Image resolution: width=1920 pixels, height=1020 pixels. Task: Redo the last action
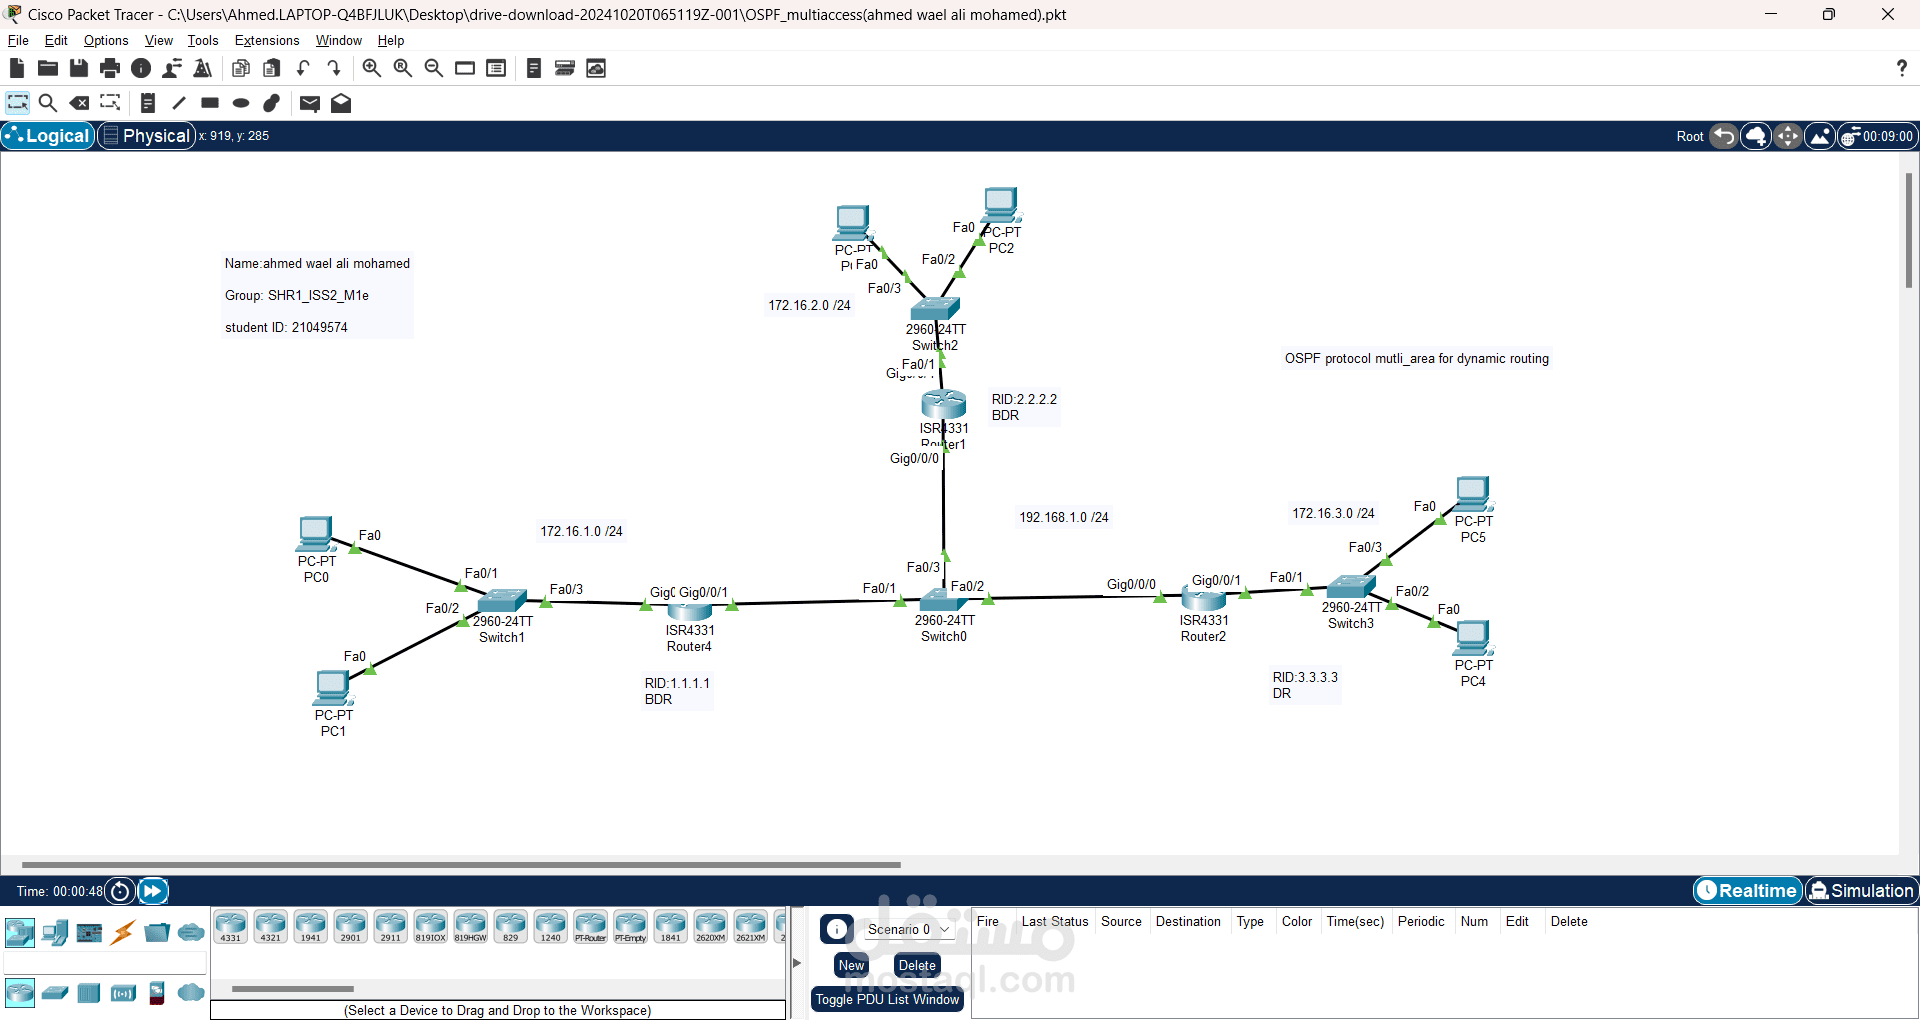334,68
